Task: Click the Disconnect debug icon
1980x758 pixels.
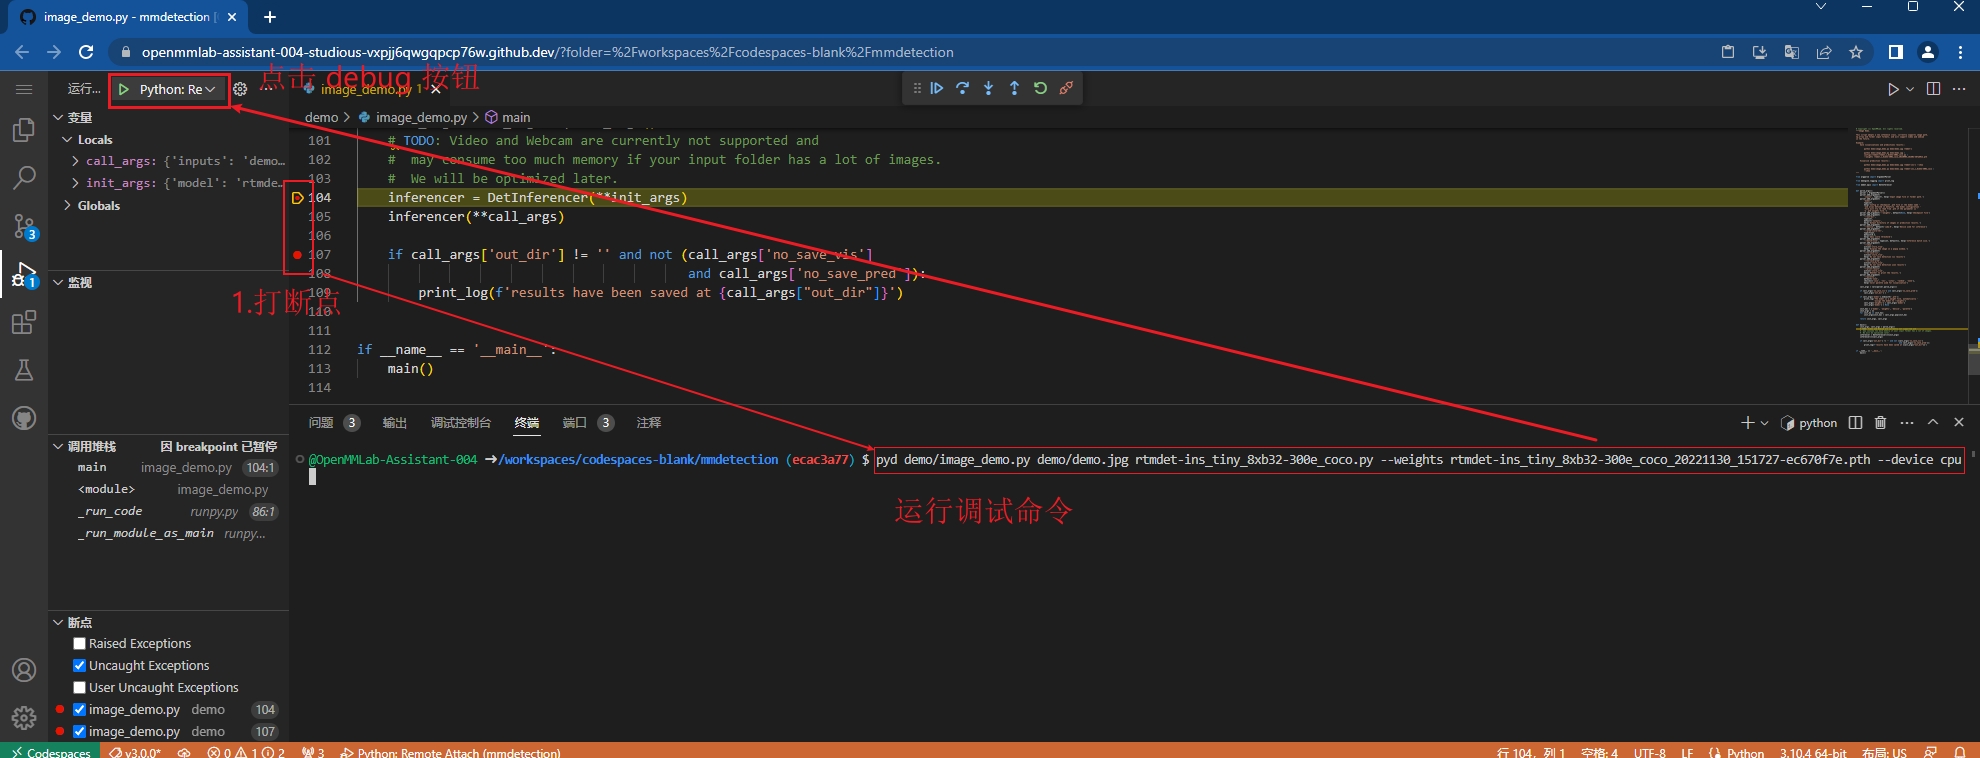Action: click(1066, 88)
